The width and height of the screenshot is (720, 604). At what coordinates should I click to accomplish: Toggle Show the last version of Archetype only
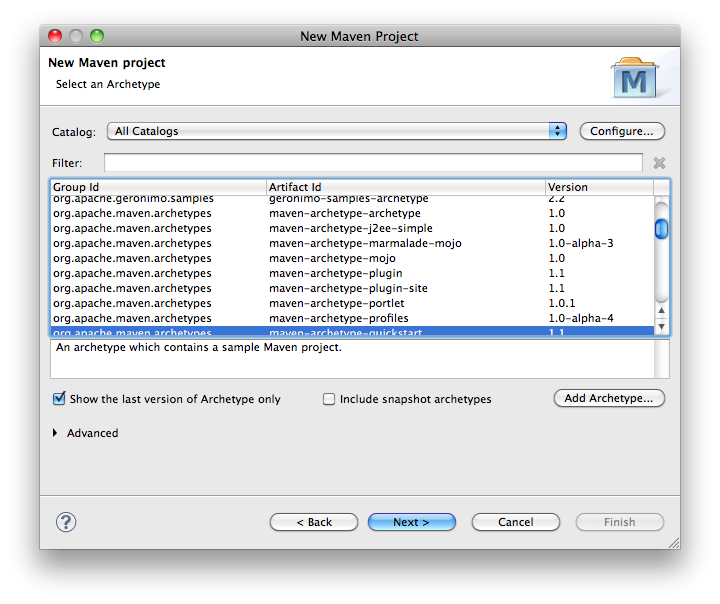[x=59, y=399]
